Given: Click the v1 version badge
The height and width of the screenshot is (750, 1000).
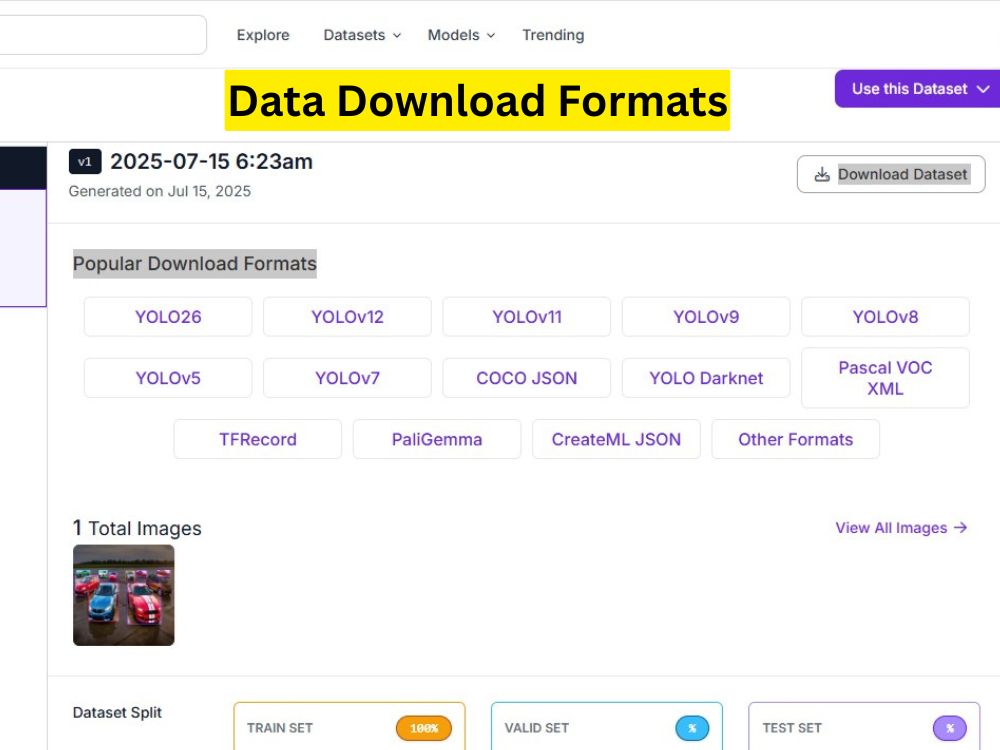Looking at the screenshot, I should [85, 162].
